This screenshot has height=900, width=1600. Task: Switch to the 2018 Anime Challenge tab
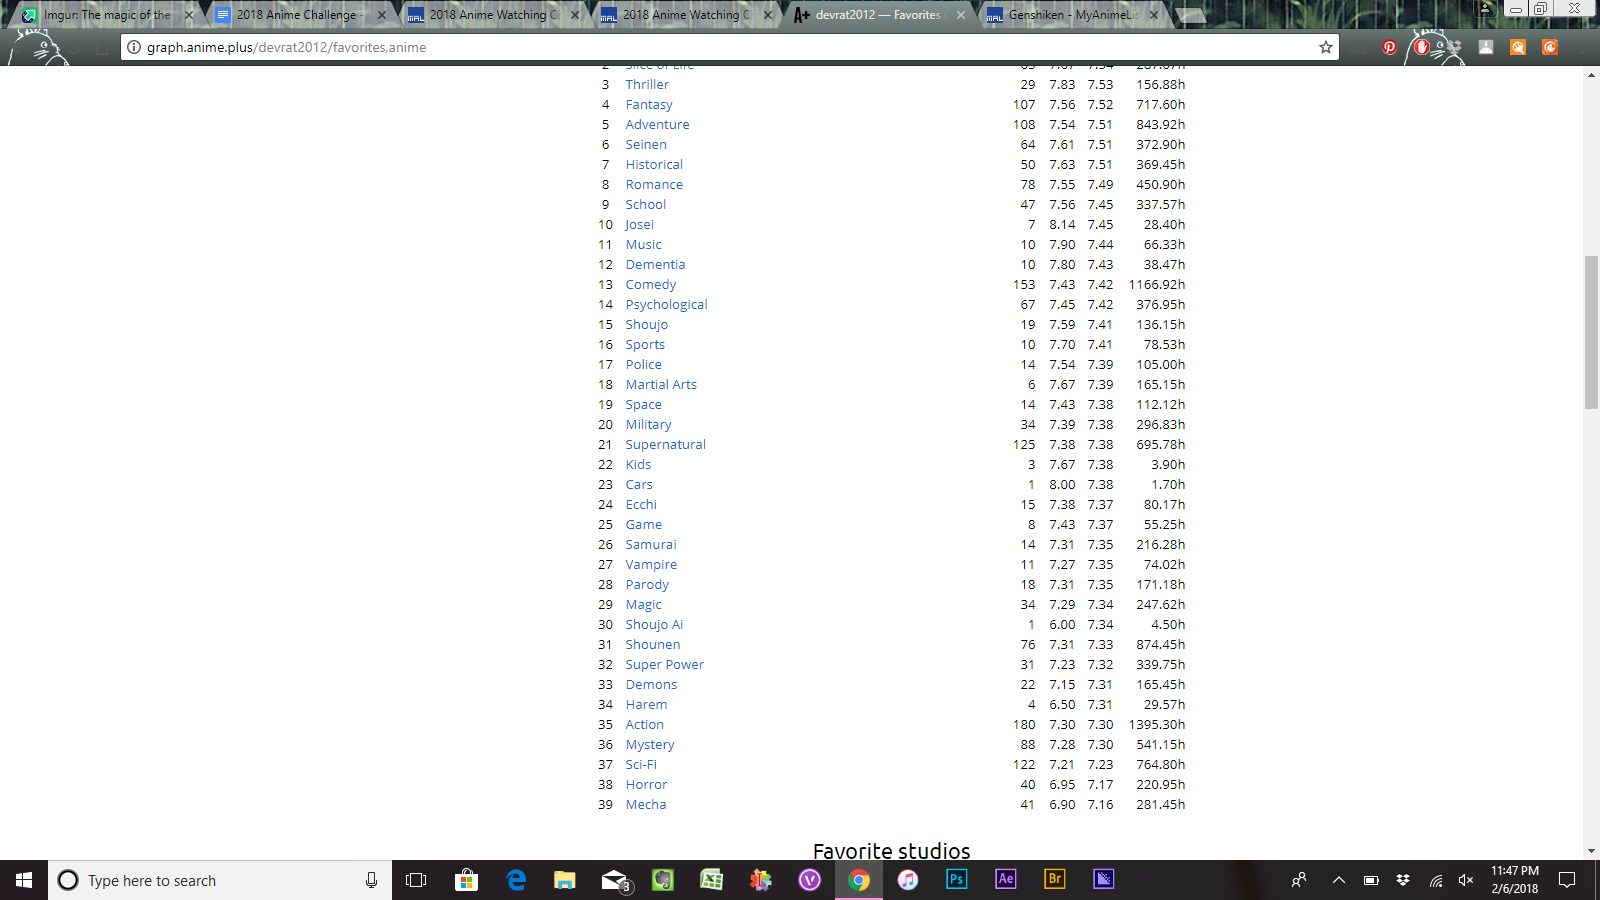(x=300, y=15)
